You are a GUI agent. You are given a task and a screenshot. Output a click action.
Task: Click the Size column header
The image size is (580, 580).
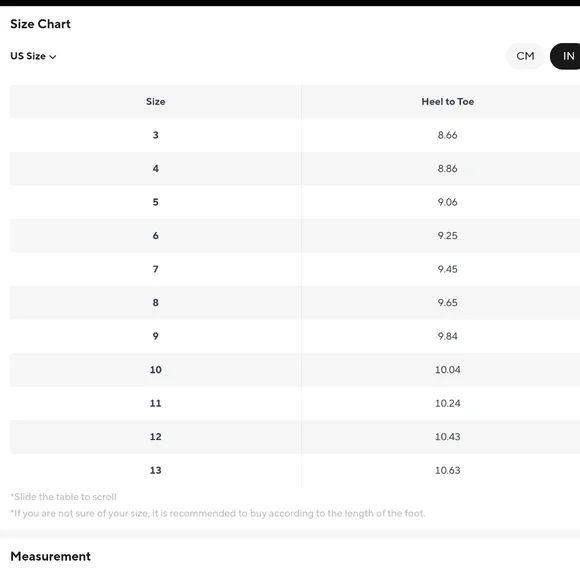pyautogui.click(x=156, y=102)
